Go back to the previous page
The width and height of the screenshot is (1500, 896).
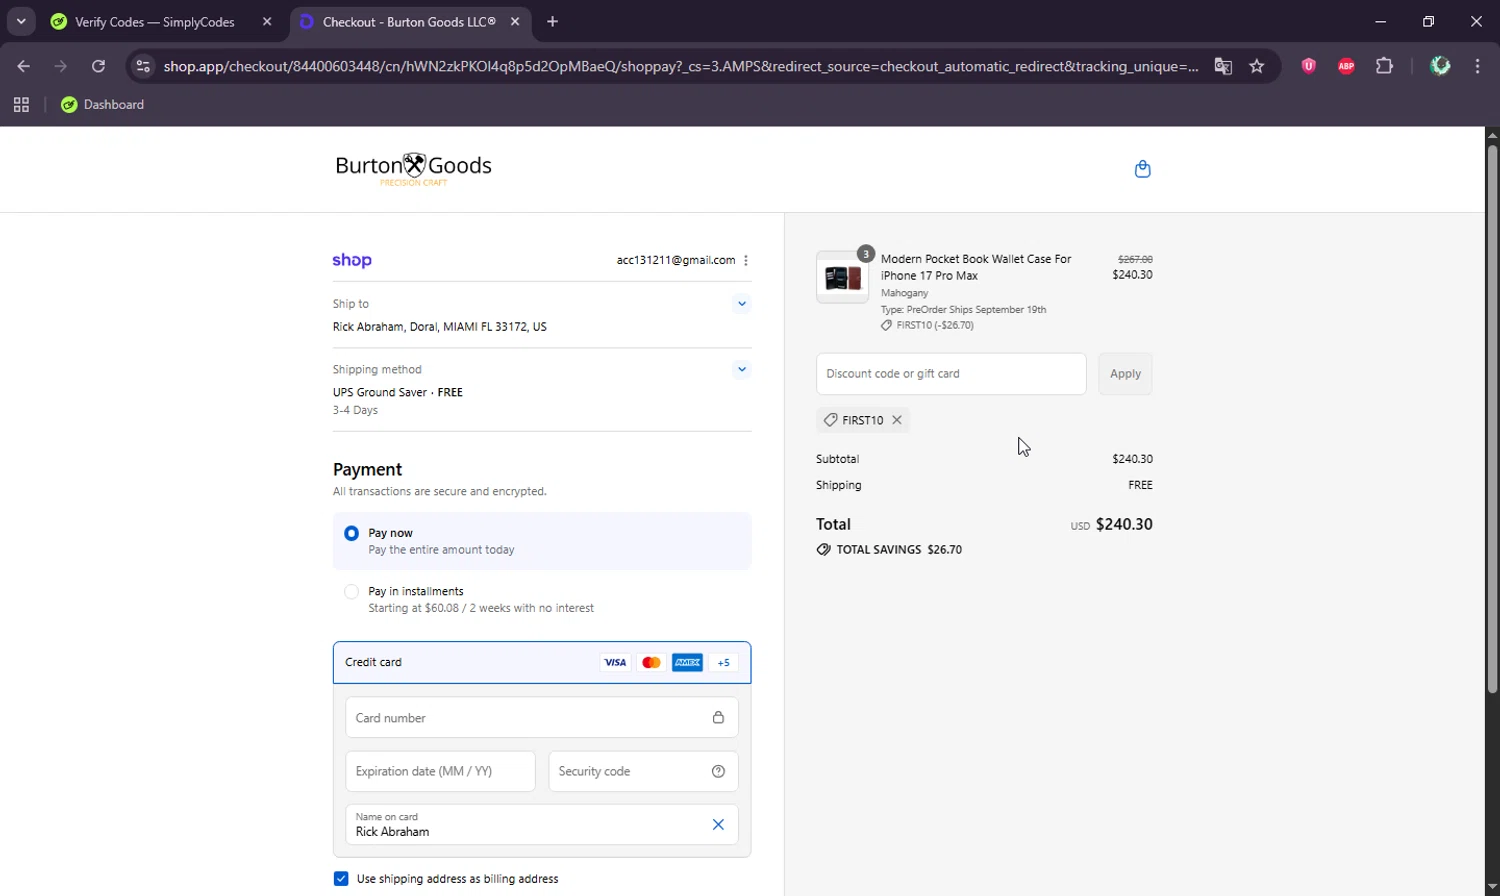point(23,66)
